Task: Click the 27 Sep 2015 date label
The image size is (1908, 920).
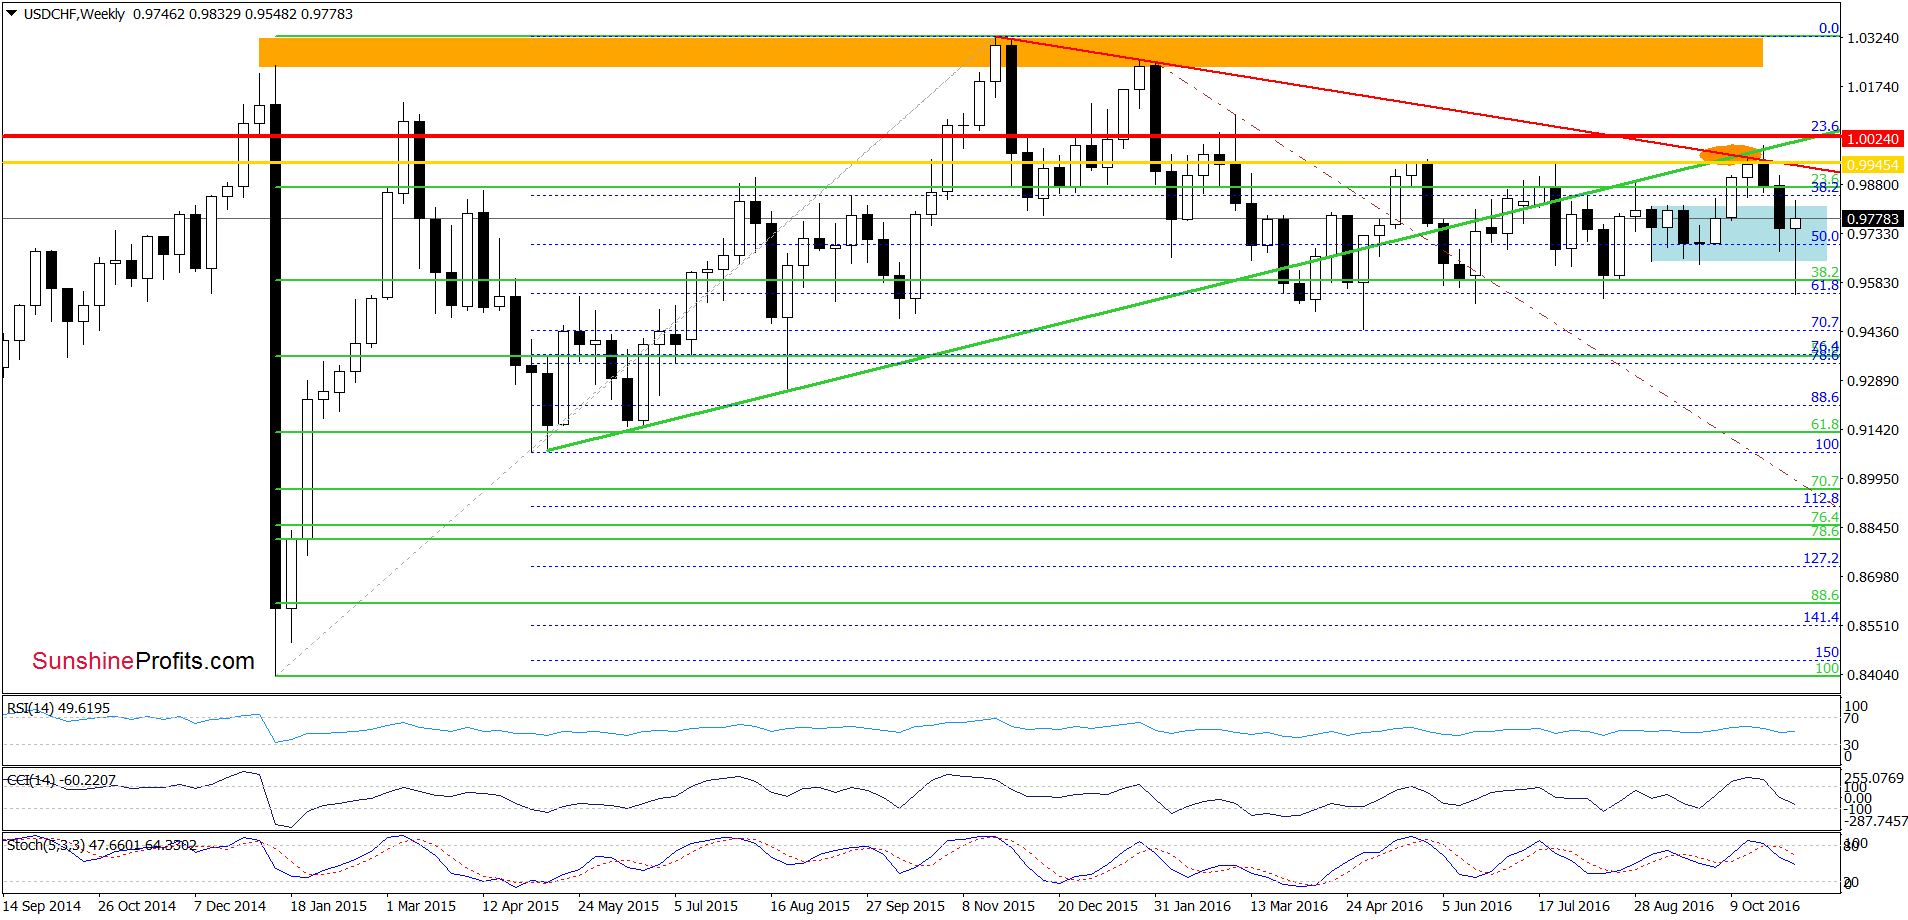Action: [906, 906]
